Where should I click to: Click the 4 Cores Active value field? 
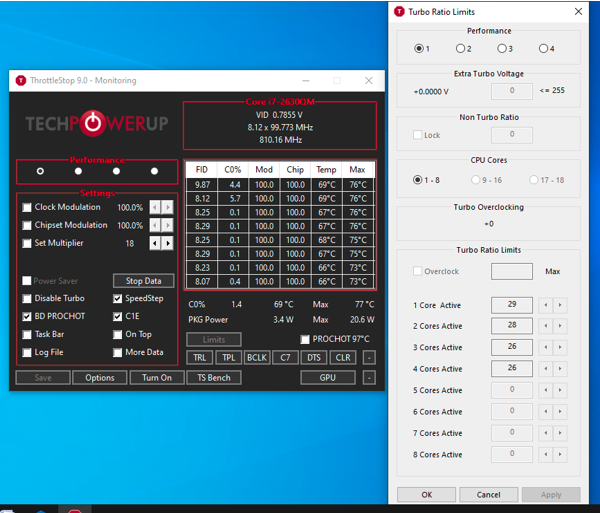[512, 369]
